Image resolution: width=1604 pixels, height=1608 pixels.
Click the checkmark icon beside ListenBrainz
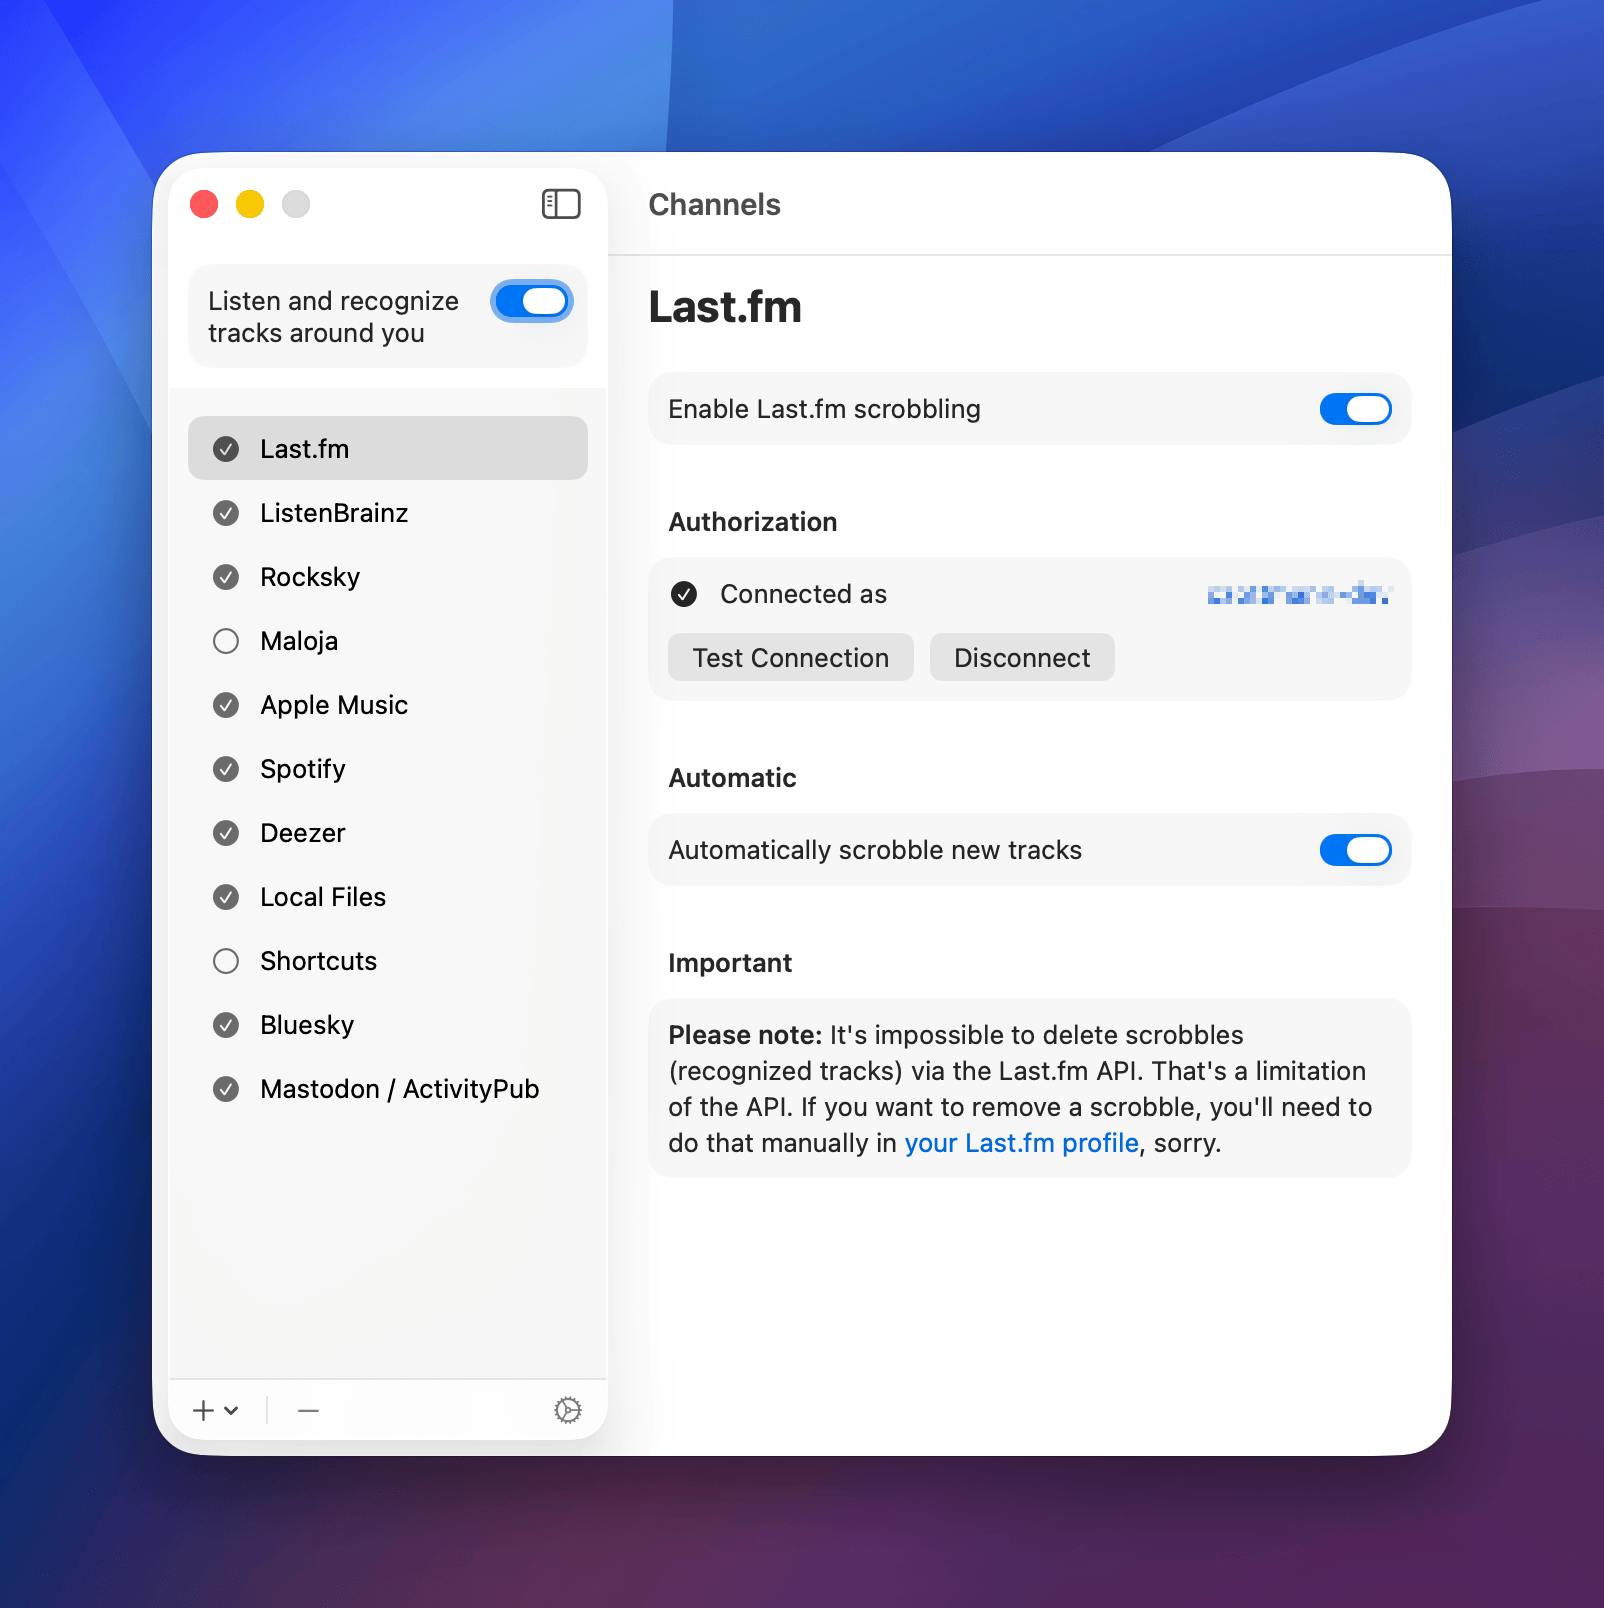226,513
